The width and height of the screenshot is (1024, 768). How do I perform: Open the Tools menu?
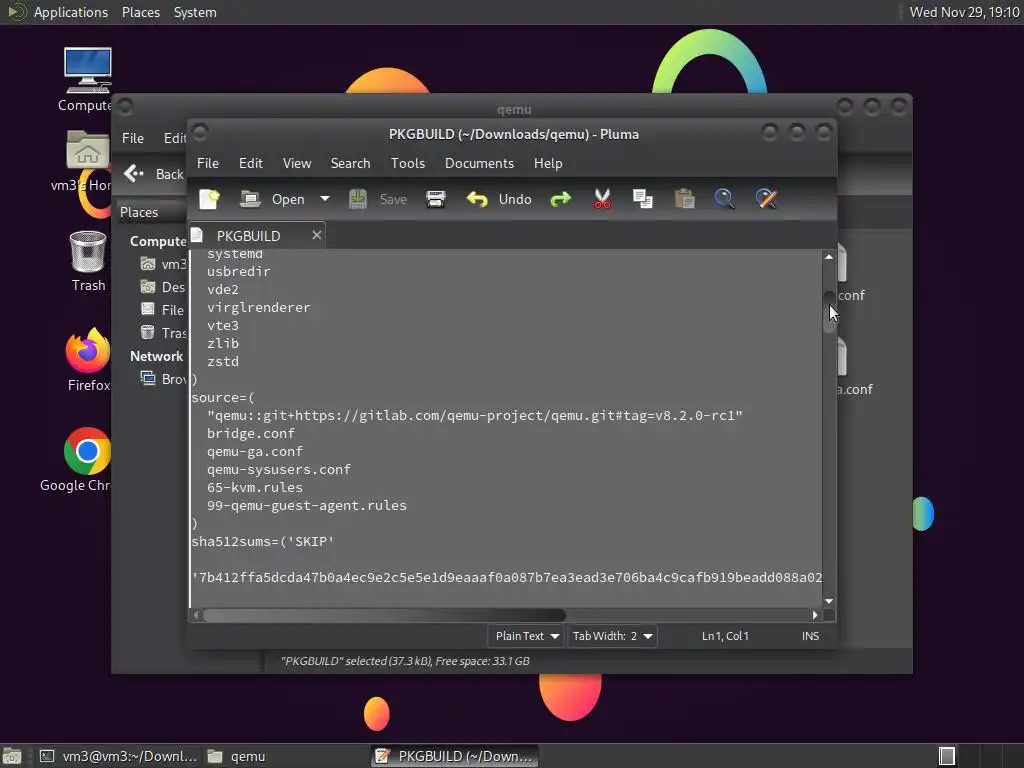tap(408, 163)
